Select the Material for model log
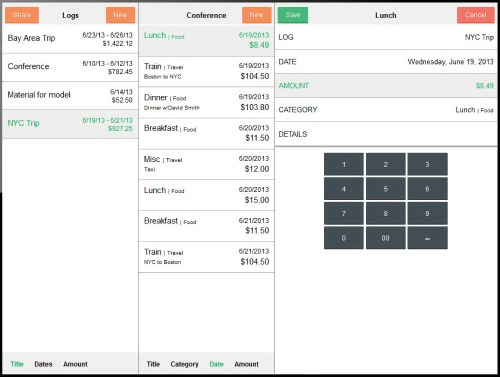 pyautogui.click(x=70, y=96)
